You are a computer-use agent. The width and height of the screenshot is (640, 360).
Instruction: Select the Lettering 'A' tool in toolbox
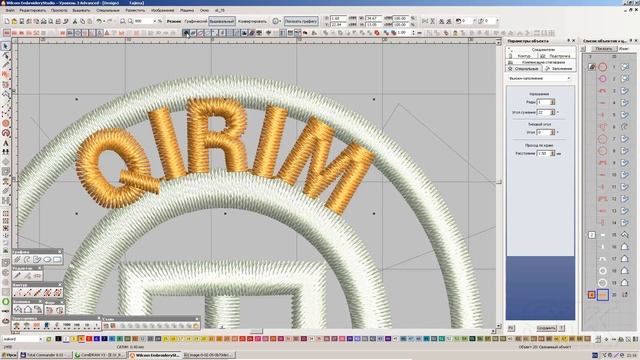[x=6, y=143]
